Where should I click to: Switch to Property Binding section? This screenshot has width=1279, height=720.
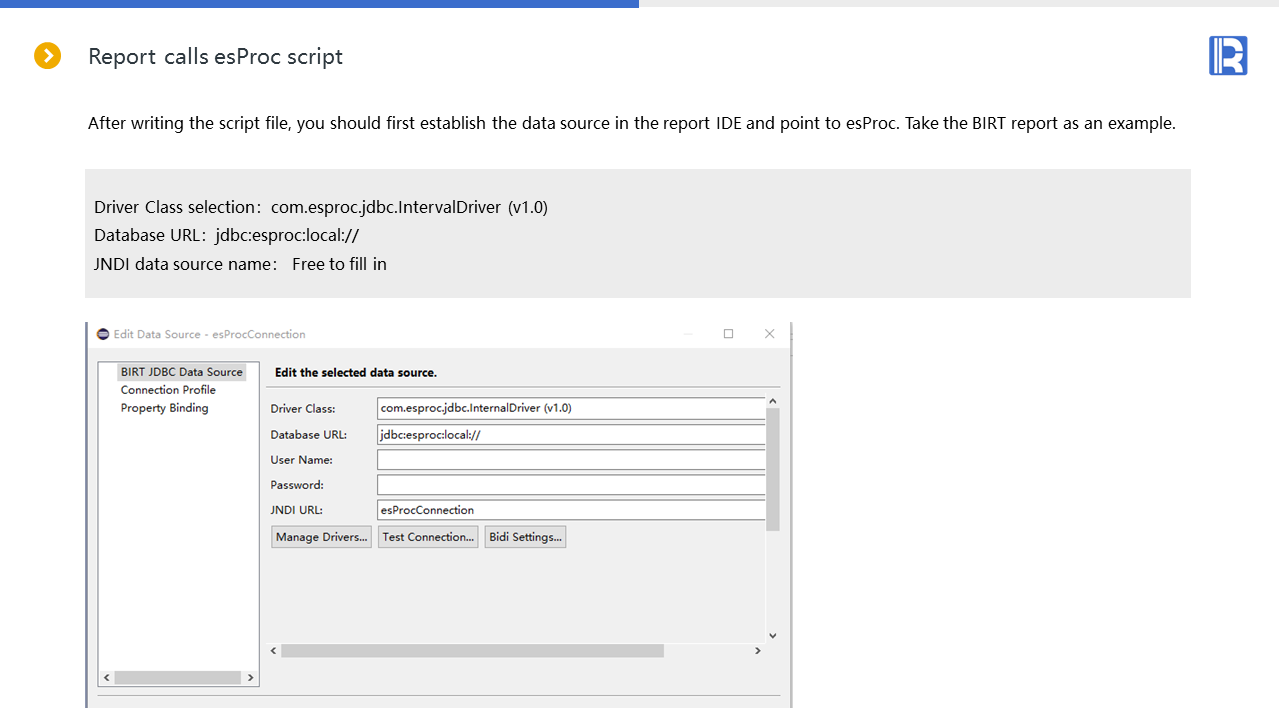click(164, 408)
